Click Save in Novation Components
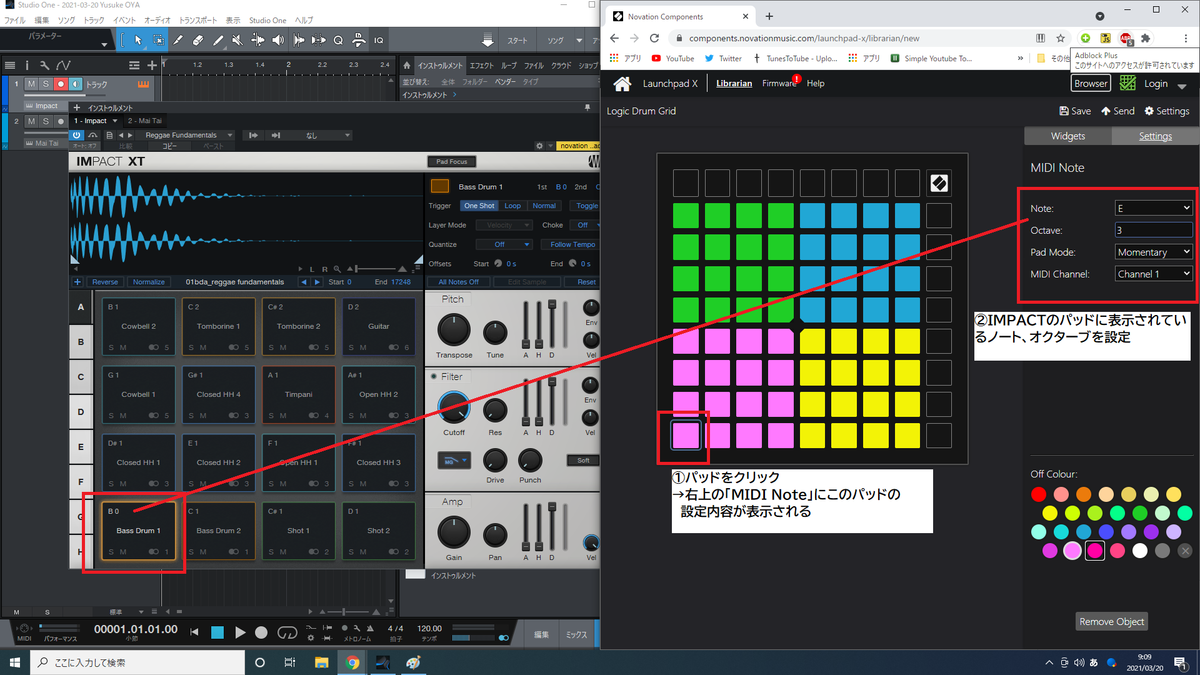 (1075, 111)
